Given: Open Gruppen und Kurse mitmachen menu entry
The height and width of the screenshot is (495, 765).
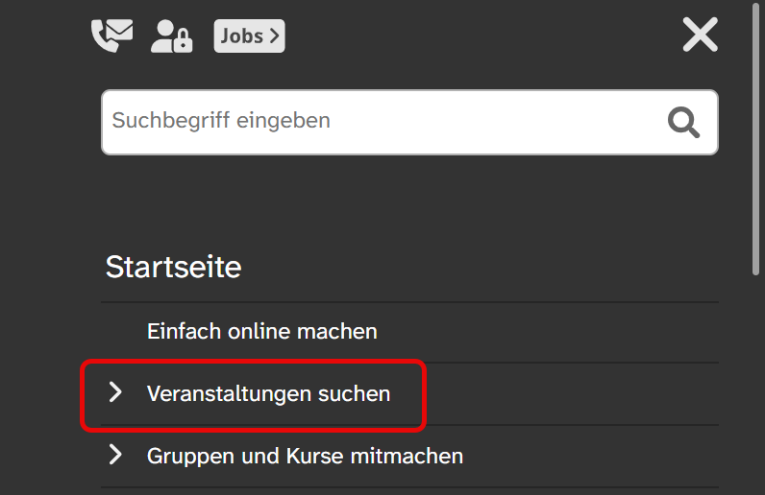Looking at the screenshot, I should [305, 456].
